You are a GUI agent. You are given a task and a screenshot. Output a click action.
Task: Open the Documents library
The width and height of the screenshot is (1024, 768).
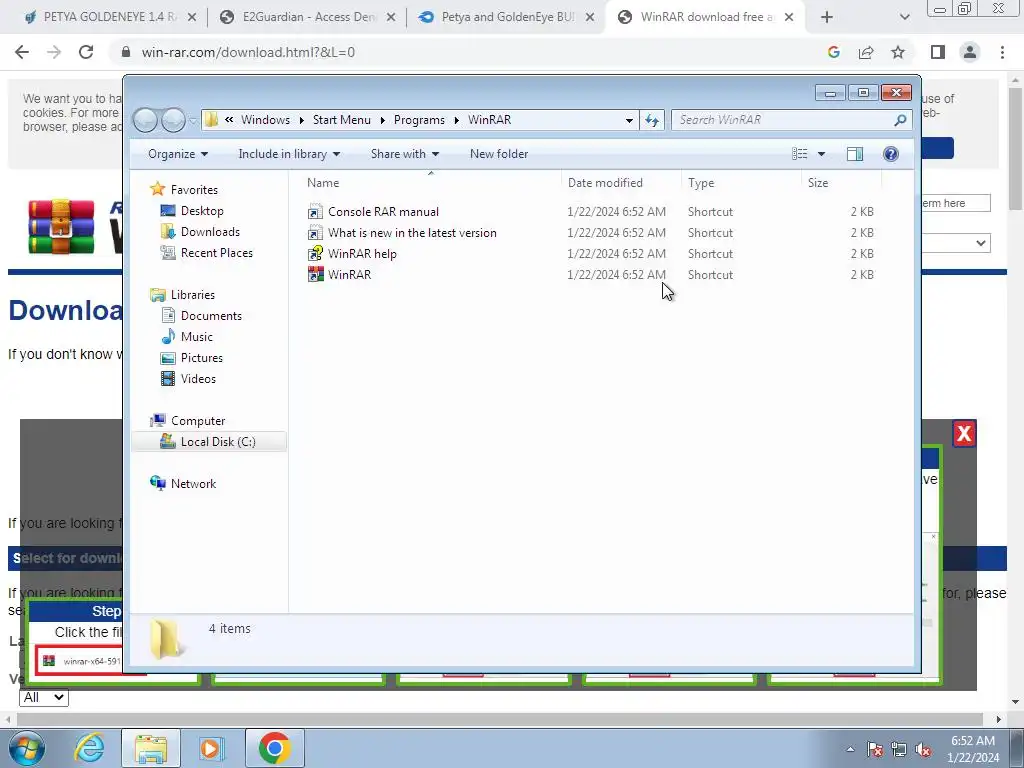click(x=211, y=315)
